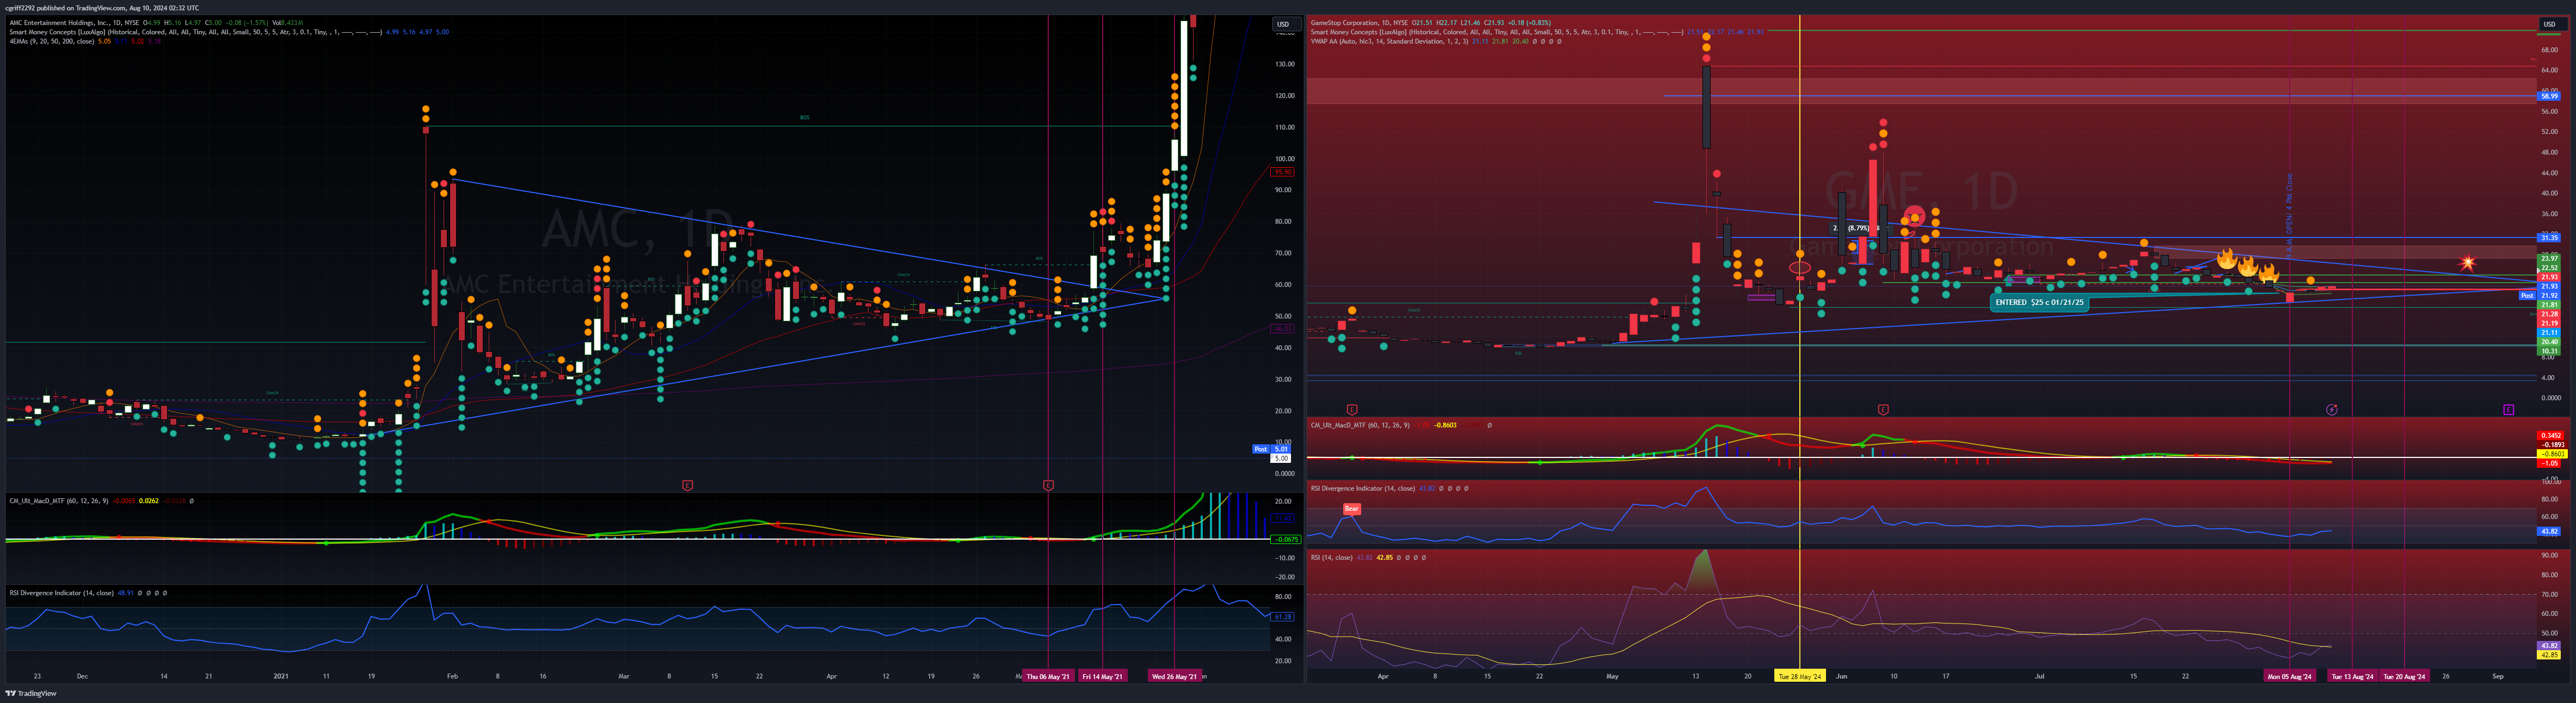The width and height of the screenshot is (2576, 703).
Task: Click the lightning bolt event icon on GameStop chart
Action: [2331, 409]
